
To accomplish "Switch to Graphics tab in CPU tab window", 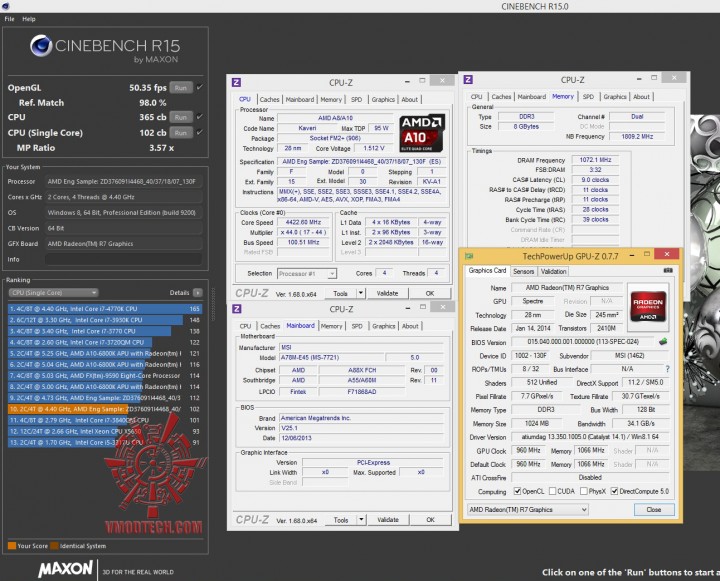I will tap(383, 99).
